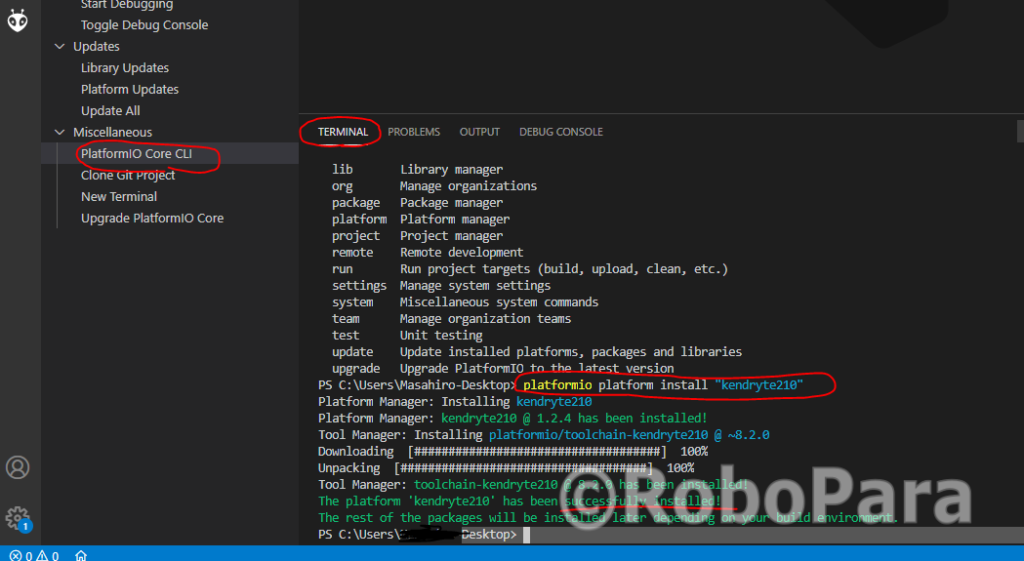Open the Accounts icon in activity bar
The width and height of the screenshot is (1024, 561).
coord(18,467)
